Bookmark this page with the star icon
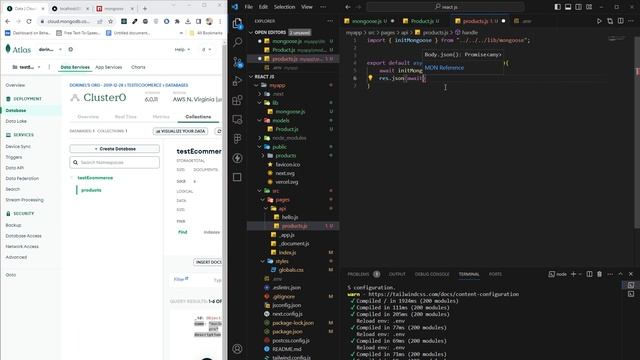Screen dimensions: 640x360 pyautogui.click(x=110, y=21)
